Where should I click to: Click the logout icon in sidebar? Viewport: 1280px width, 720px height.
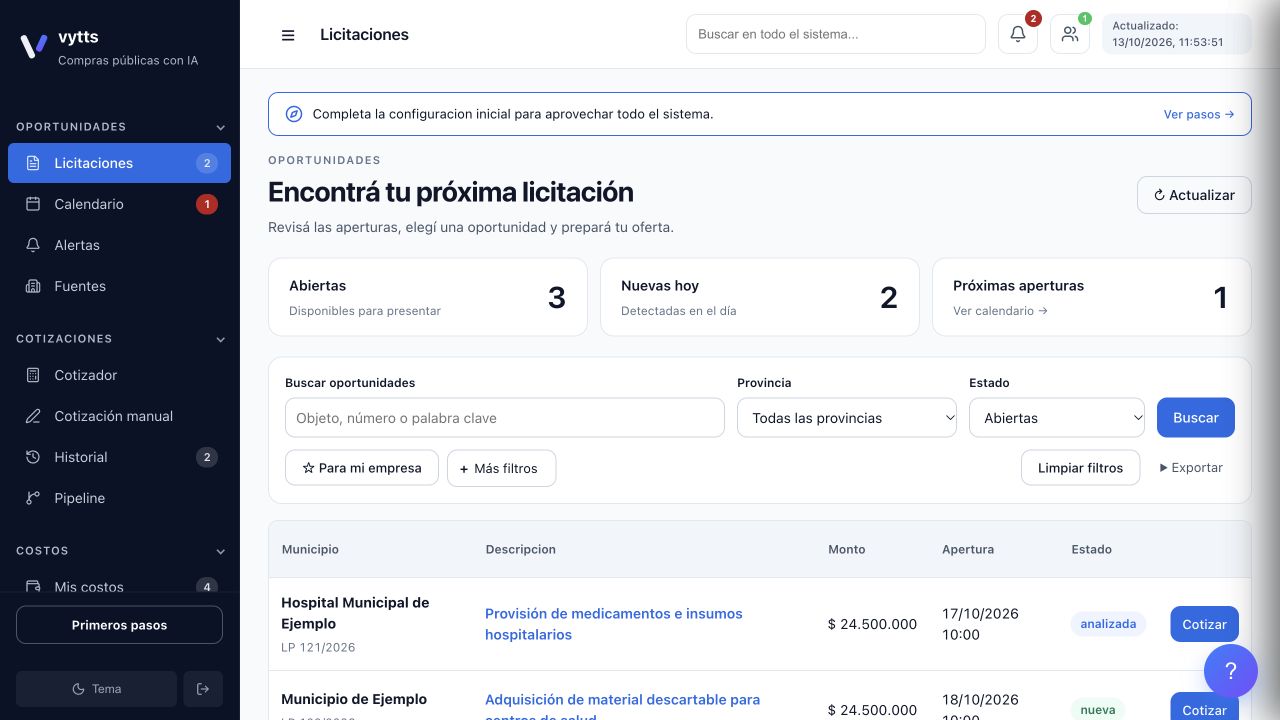(203, 689)
